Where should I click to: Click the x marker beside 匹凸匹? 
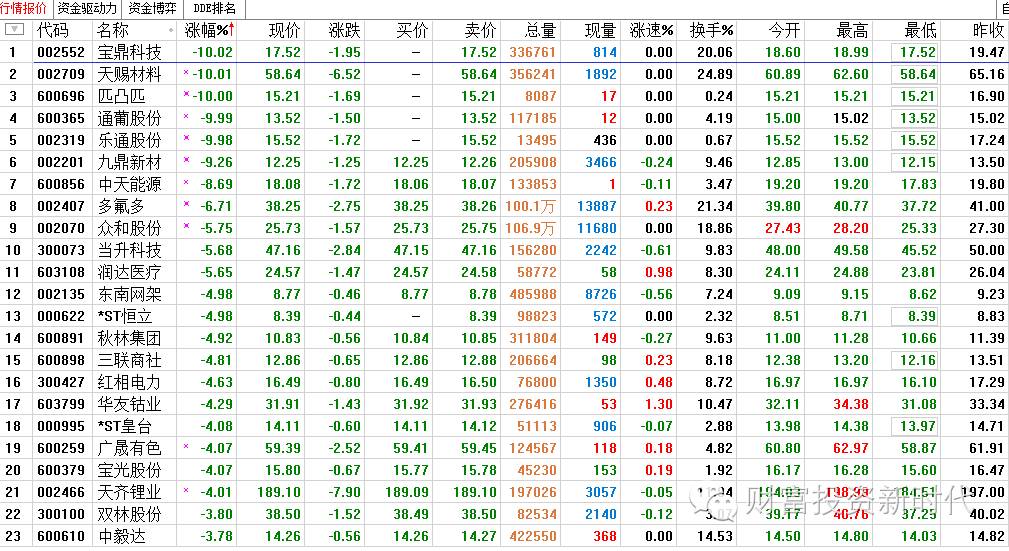(x=186, y=94)
